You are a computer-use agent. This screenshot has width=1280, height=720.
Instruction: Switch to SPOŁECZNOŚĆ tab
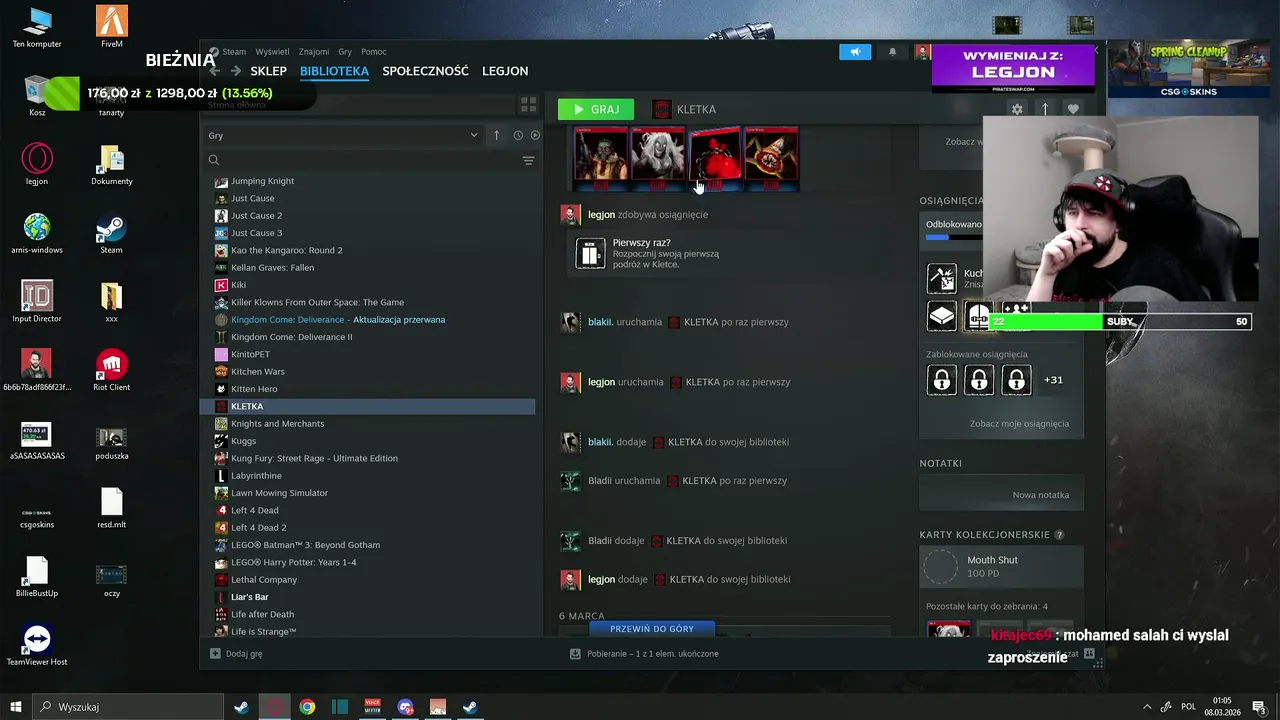[425, 71]
